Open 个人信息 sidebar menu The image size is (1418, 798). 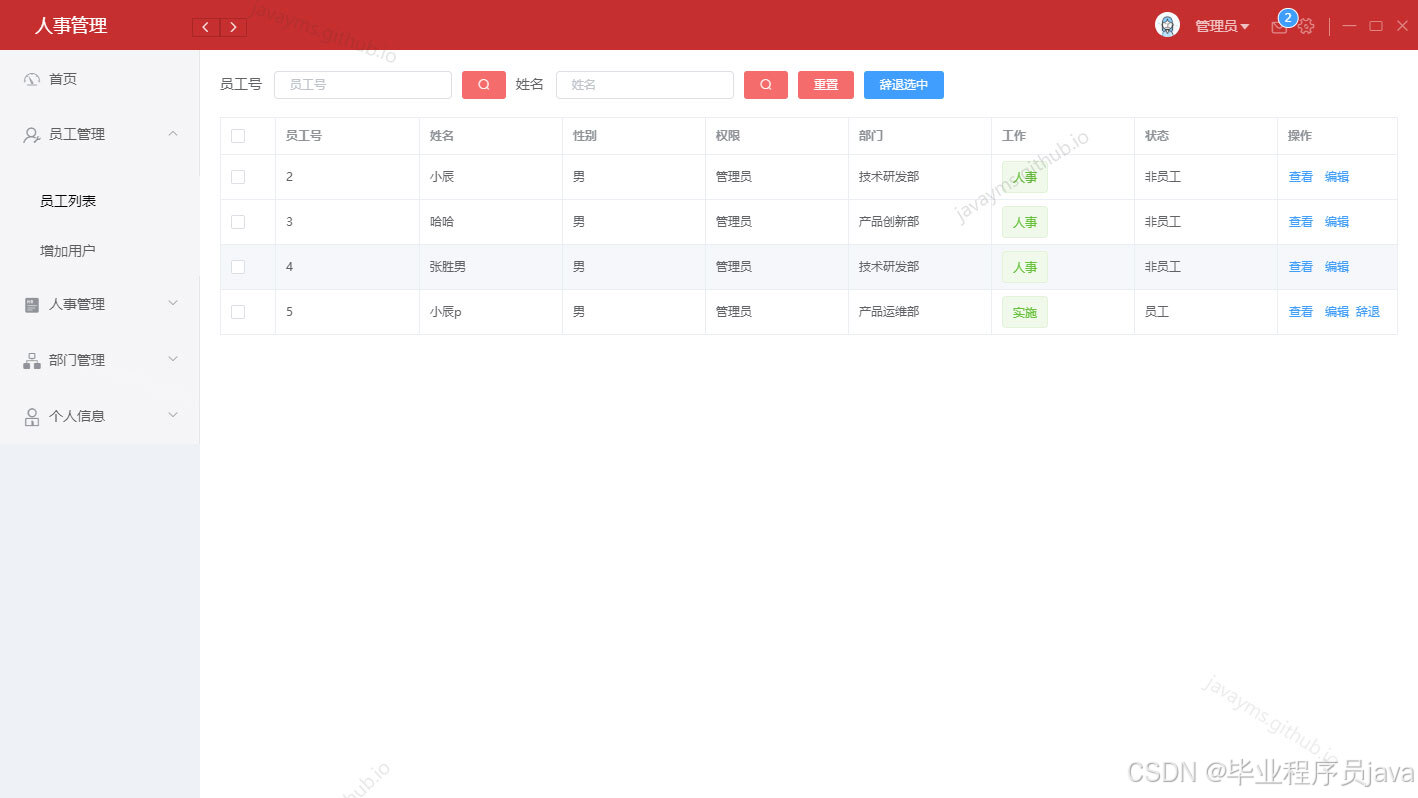pyautogui.click(x=100, y=416)
